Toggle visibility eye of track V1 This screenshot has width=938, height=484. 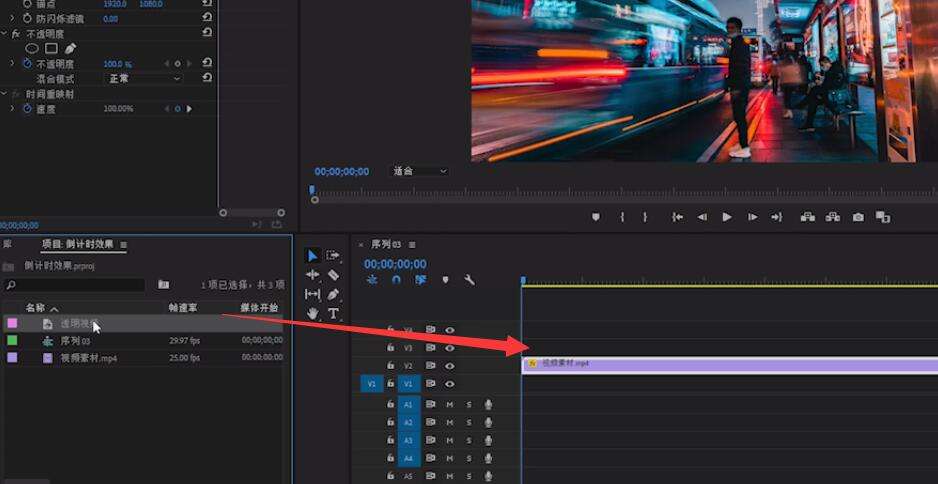pos(449,383)
